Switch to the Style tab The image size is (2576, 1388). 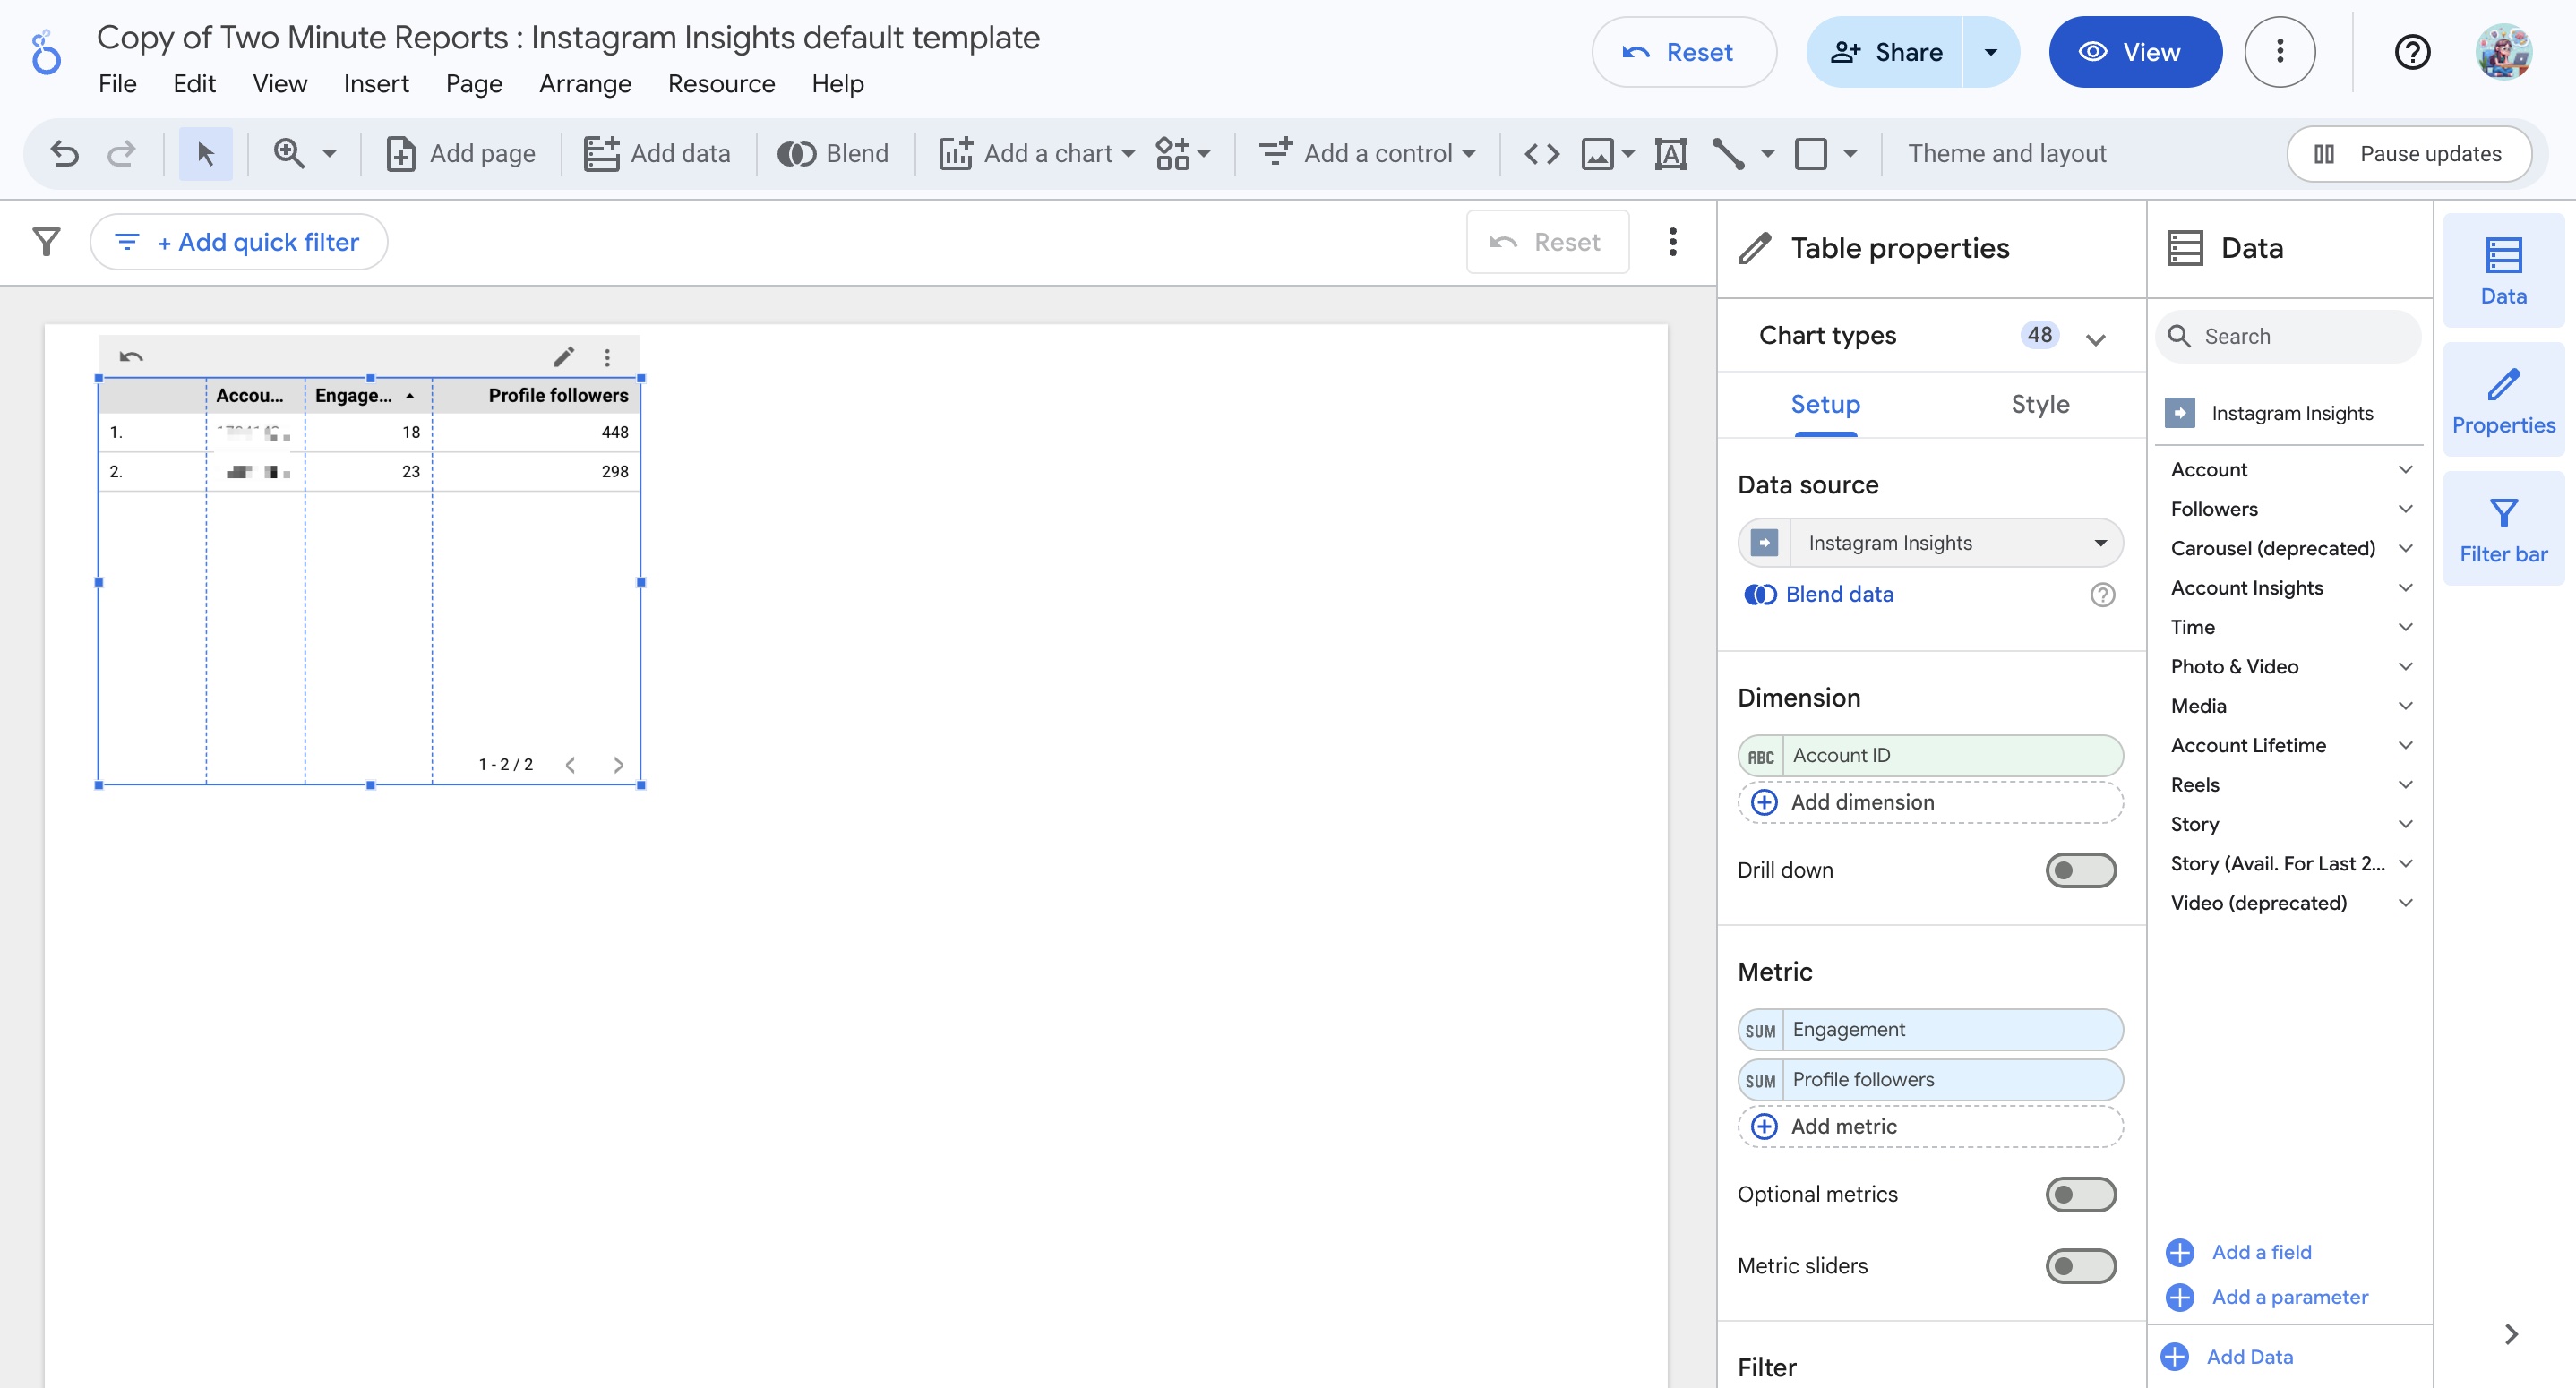click(2040, 404)
